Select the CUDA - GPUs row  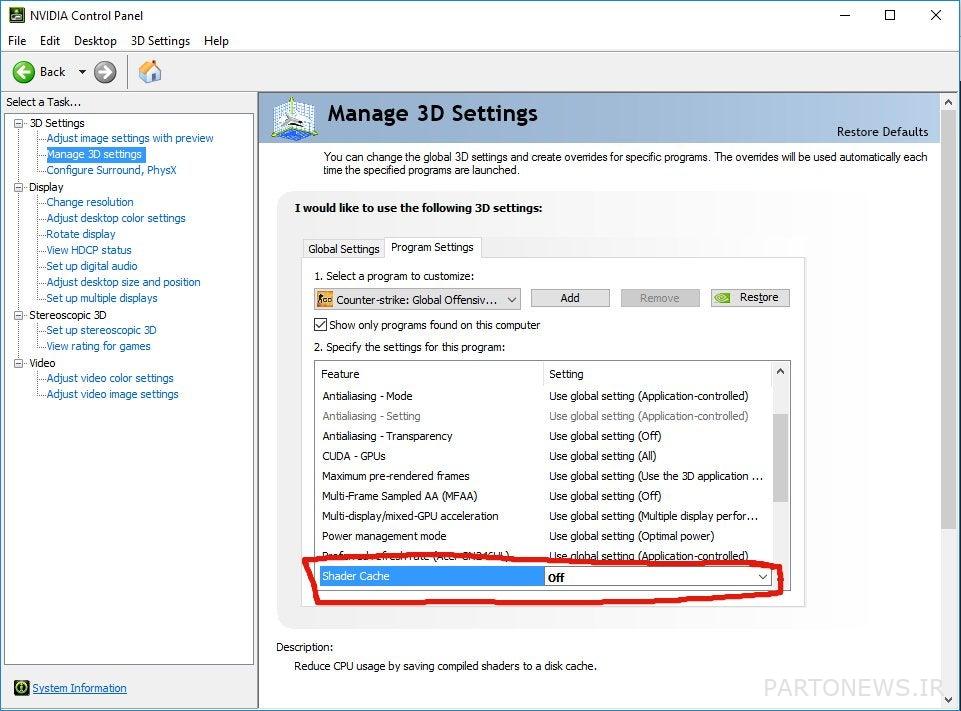544,457
